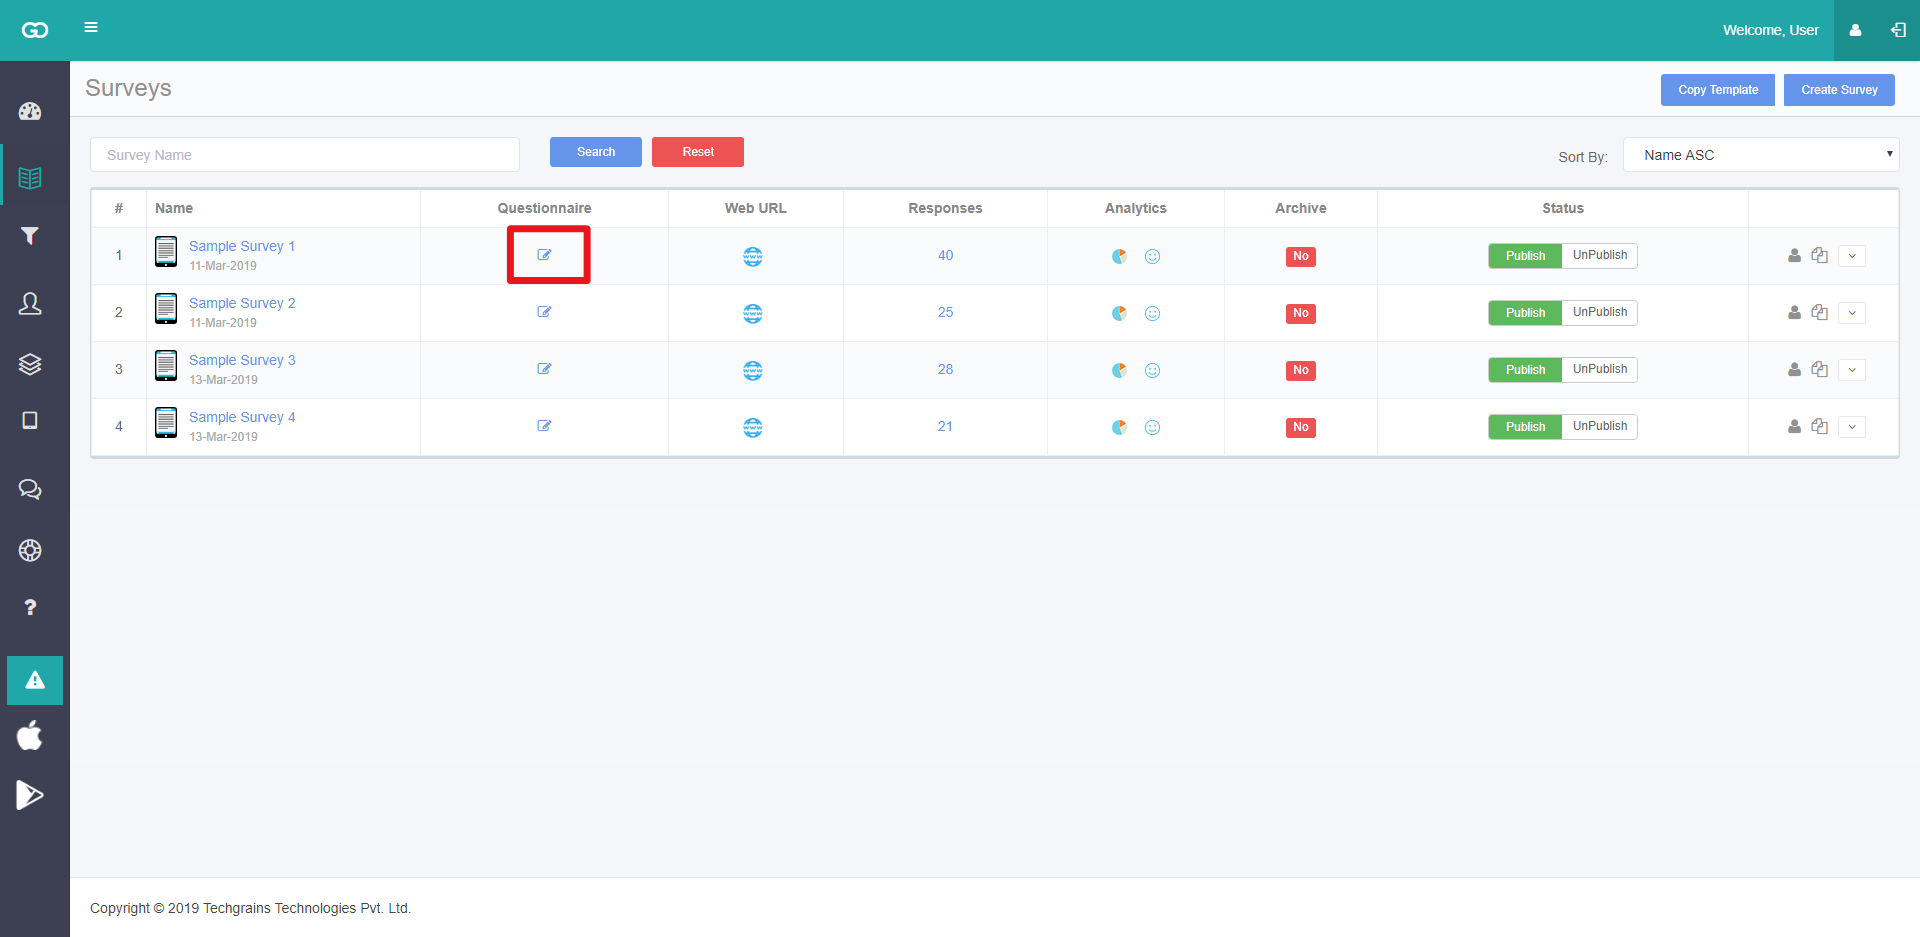This screenshot has width=1920, height=937.
Task: Open Web URL globe for Sample Survey 1
Action: (x=753, y=257)
